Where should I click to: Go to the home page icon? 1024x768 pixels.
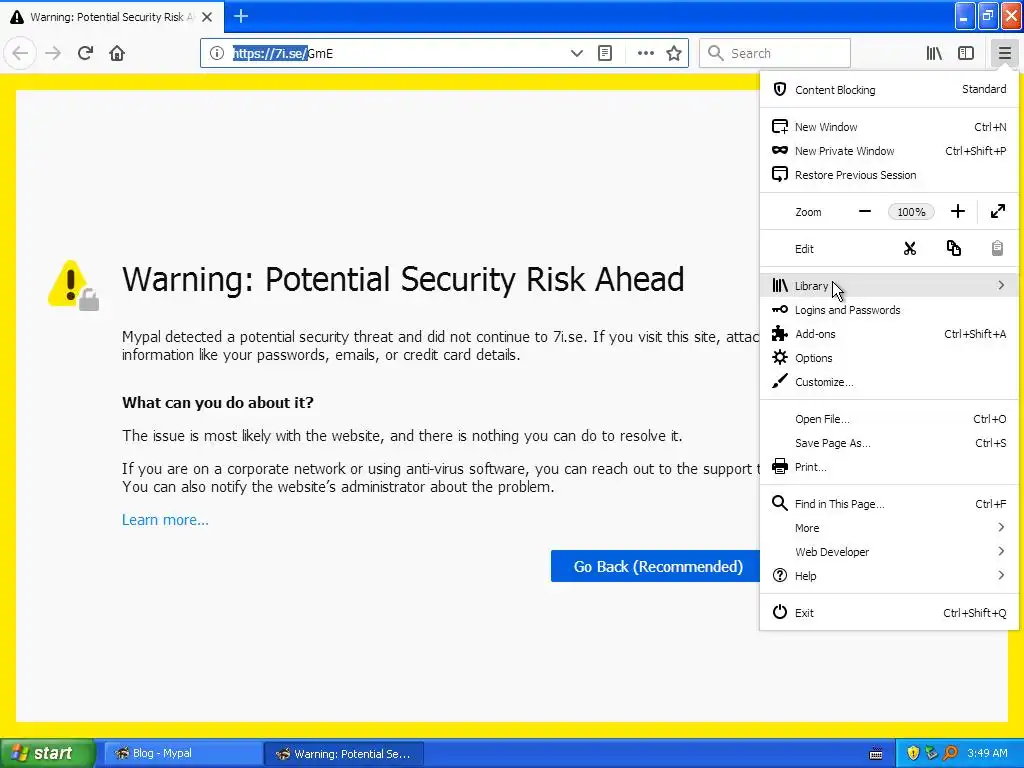click(117, 53)
